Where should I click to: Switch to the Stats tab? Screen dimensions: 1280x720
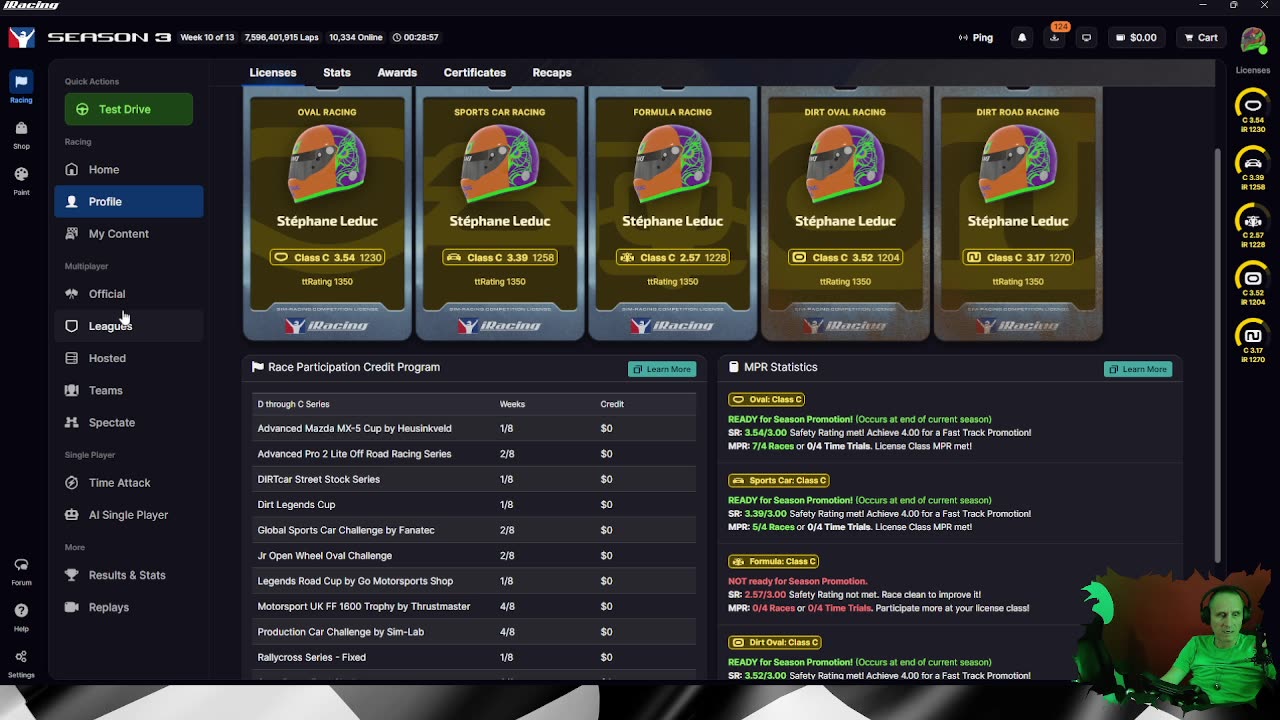pos(337,73)
